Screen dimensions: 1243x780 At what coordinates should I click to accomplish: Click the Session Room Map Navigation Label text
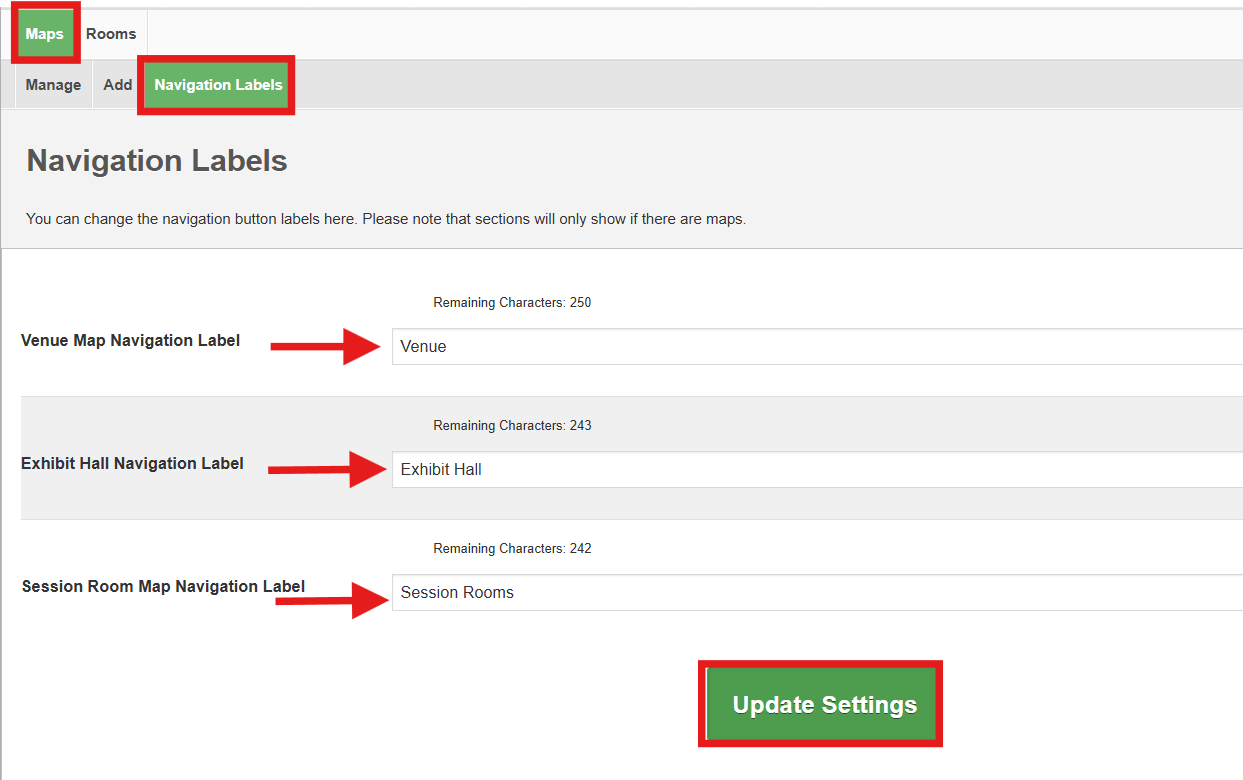pyautogui.click(x=163, y=587)
